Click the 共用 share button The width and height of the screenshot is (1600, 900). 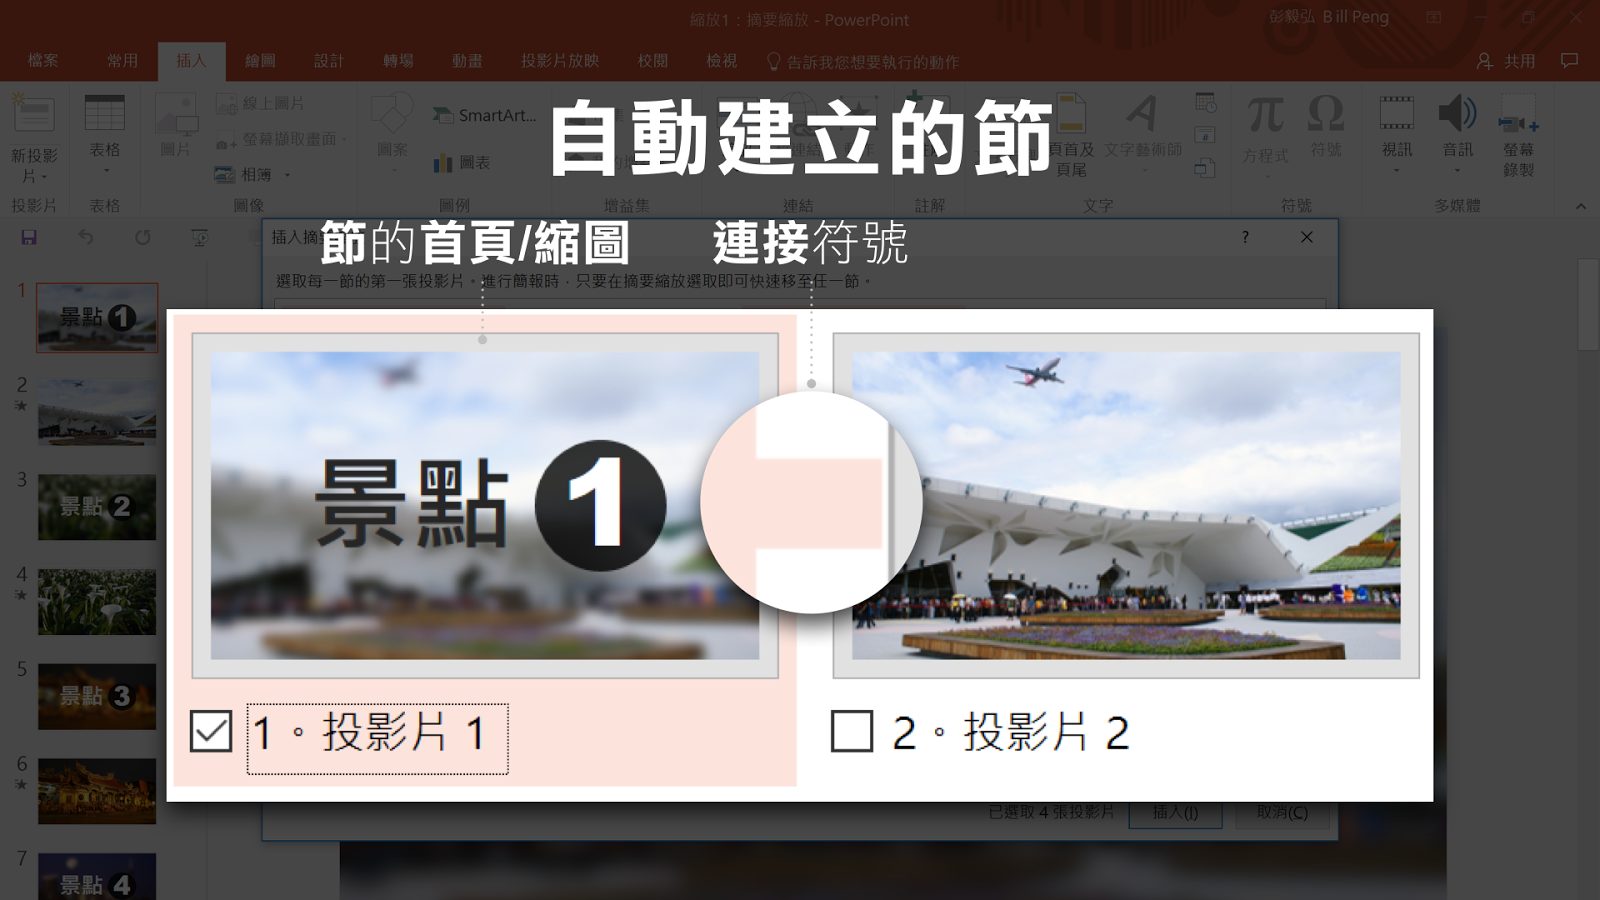click(1506, 61)
